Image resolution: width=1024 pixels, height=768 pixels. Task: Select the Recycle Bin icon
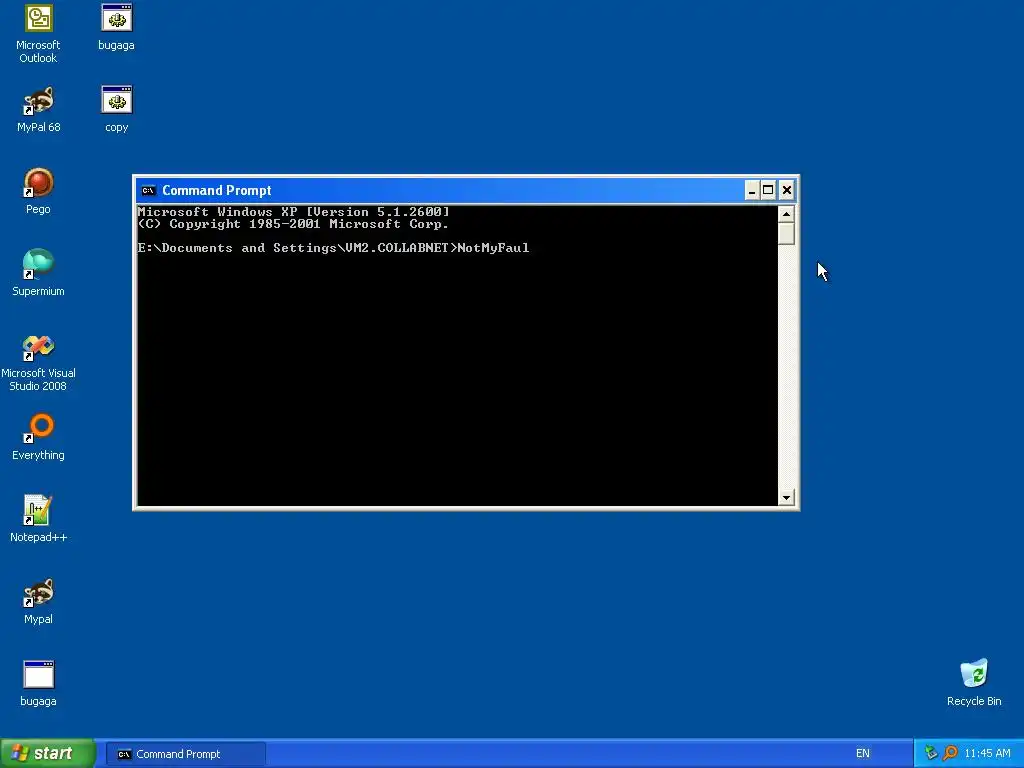pyautogui.click(x=974, y=683)
